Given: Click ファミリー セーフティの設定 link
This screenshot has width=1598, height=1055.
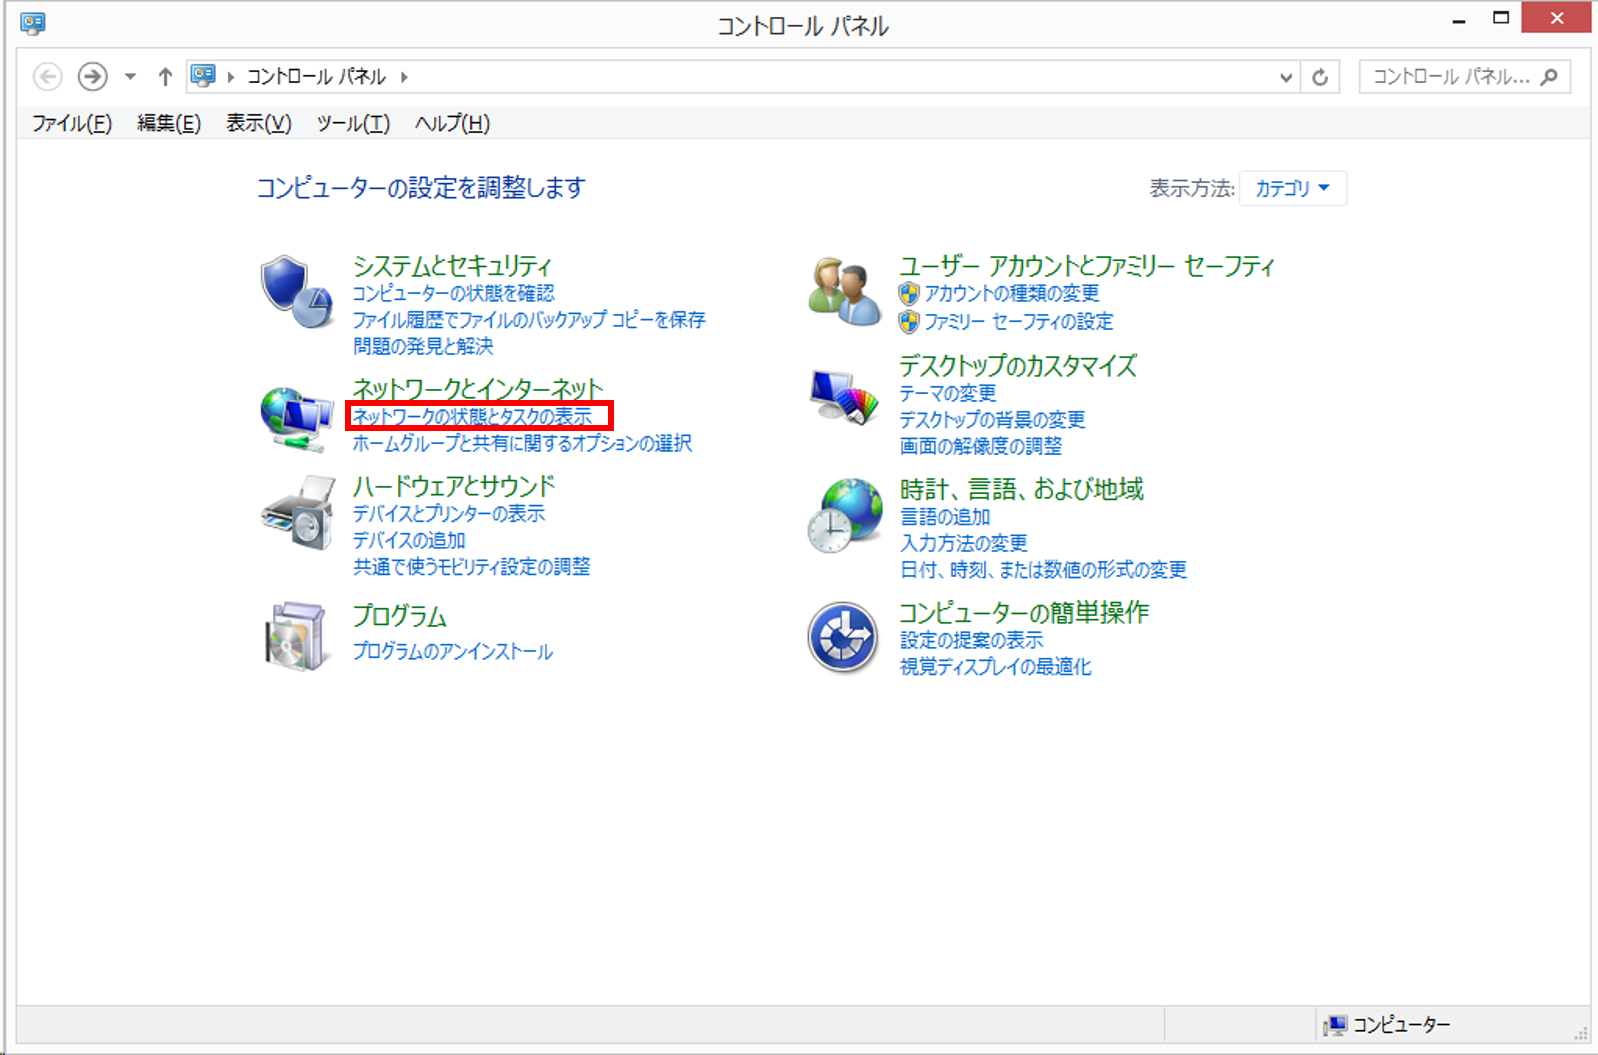Looking at the screenshot, I should coord(1018,321).
